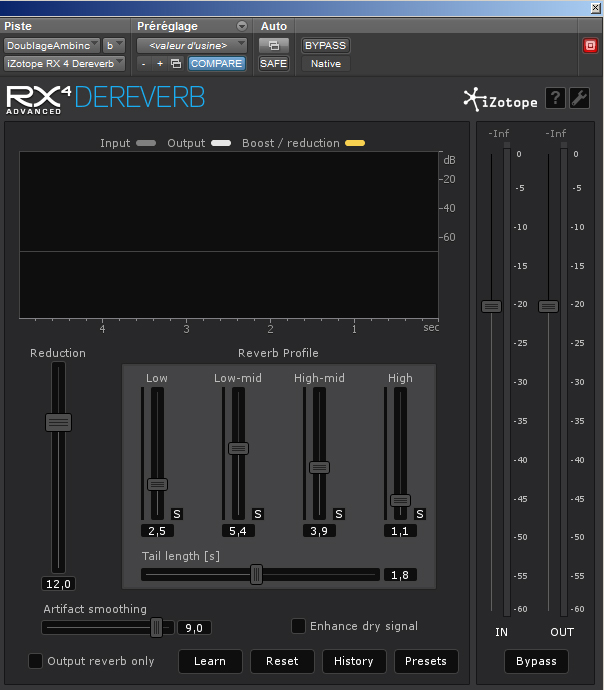The width and height of the screenshot is (604, 690).
Task: Click the High-mid value 3,9
Action: click(319, 531)
